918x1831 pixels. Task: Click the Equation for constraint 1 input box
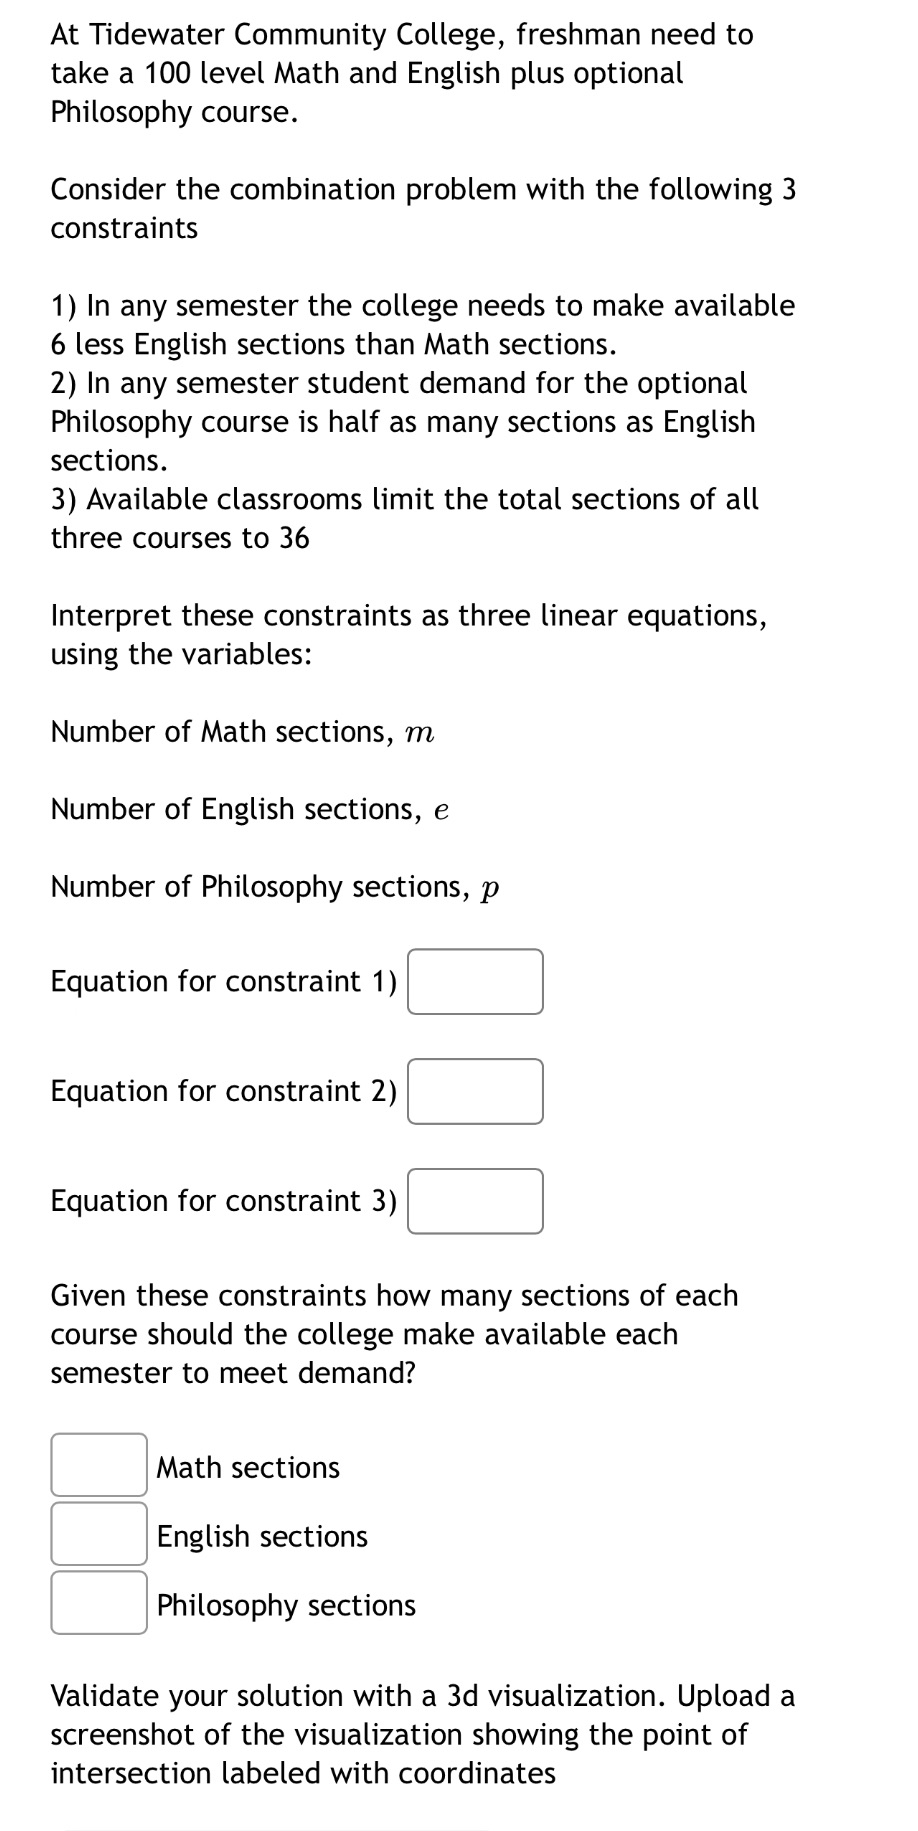tap(474, 981)
